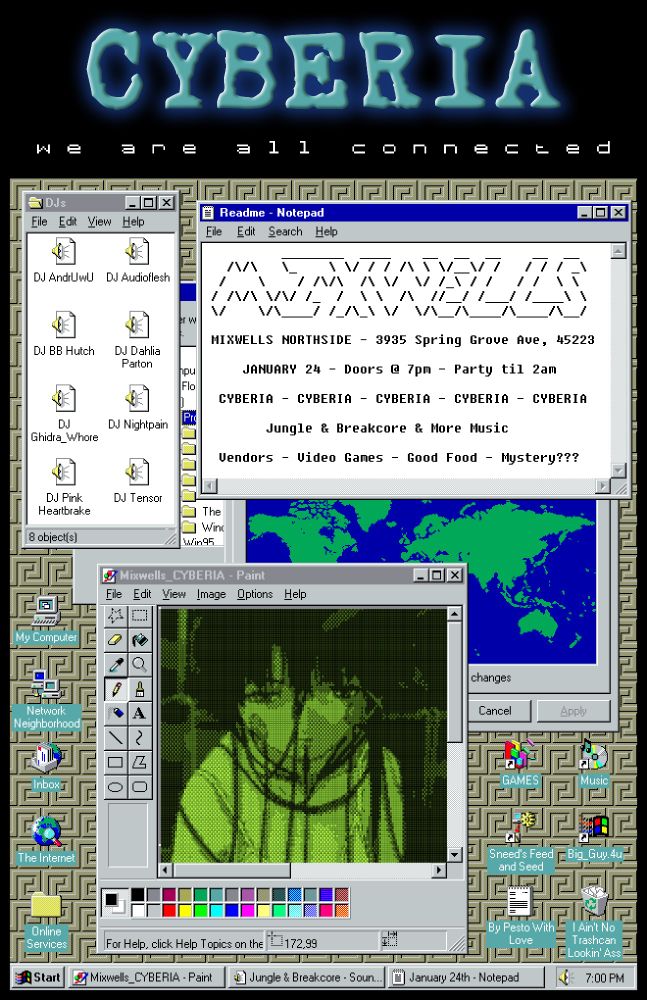
Task: Open the DJ Audioflesh sound file
Action: [138, 260]
